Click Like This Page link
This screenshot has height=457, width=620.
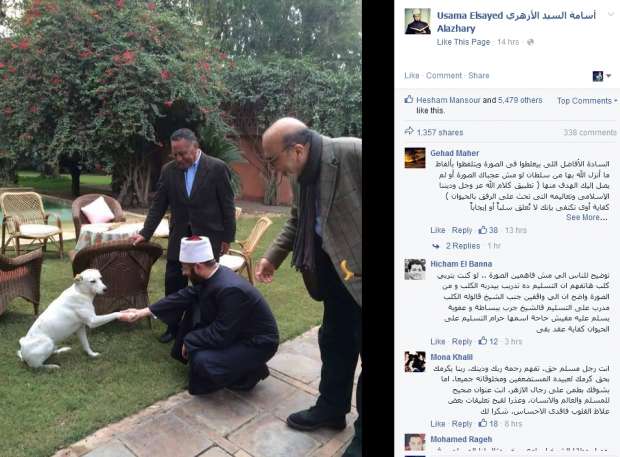point(463,42)
